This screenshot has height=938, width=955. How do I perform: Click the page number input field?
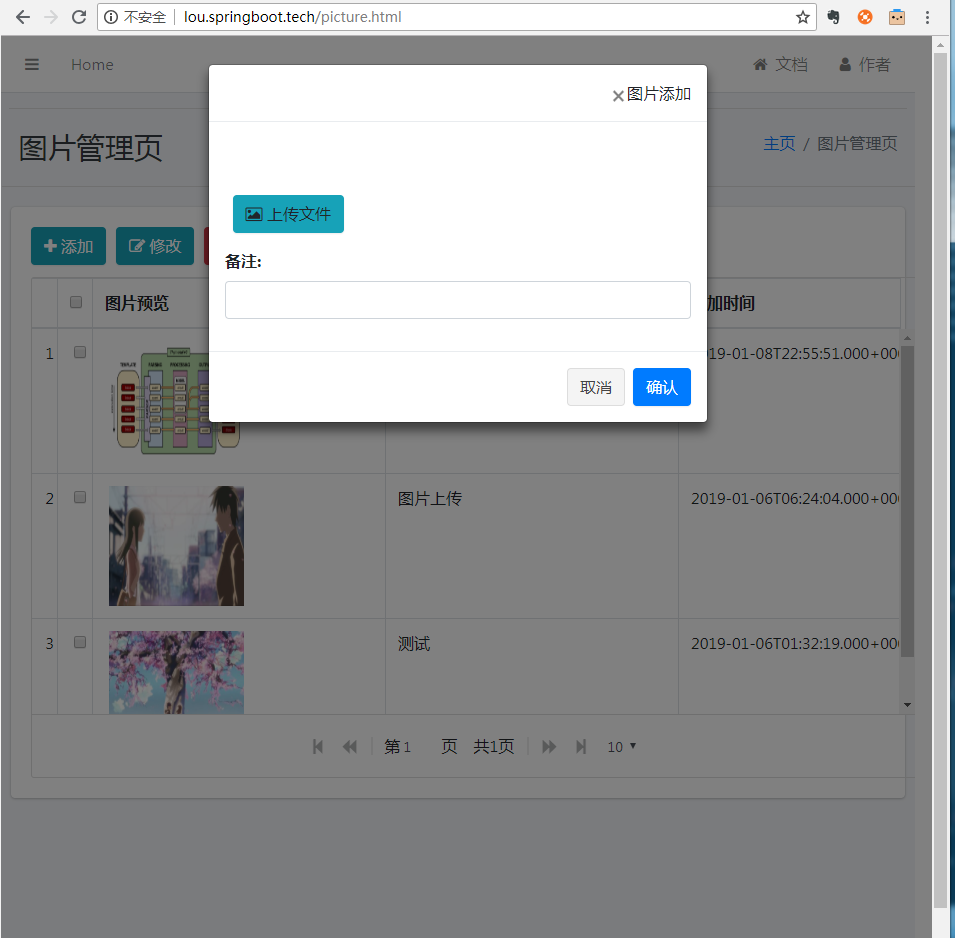tap(418, 747)
